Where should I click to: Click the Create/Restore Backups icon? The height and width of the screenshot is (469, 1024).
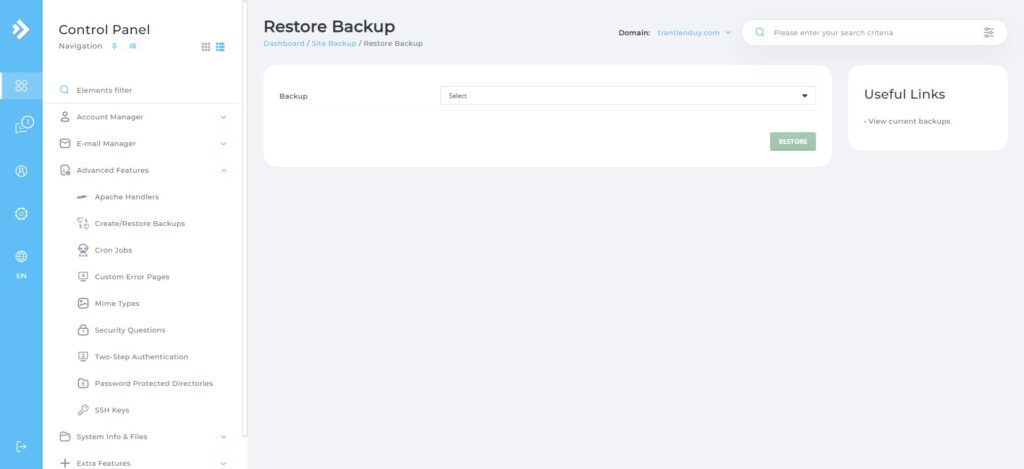(83, 223)
